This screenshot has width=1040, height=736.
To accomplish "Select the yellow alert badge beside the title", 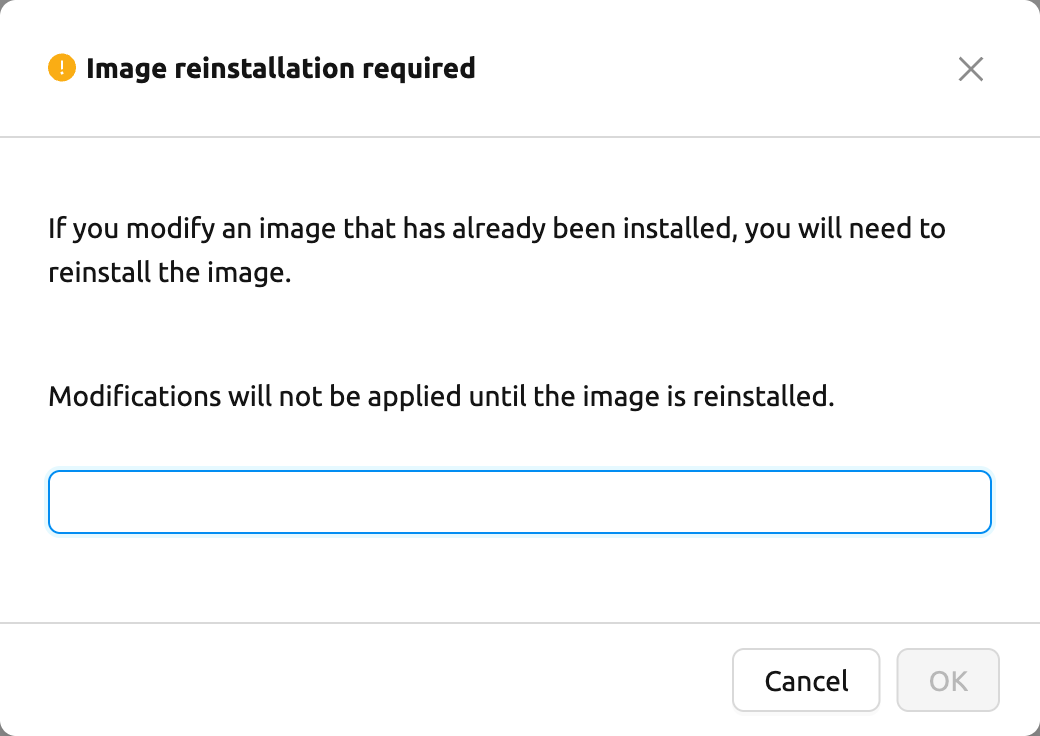I will coord(62,68).
